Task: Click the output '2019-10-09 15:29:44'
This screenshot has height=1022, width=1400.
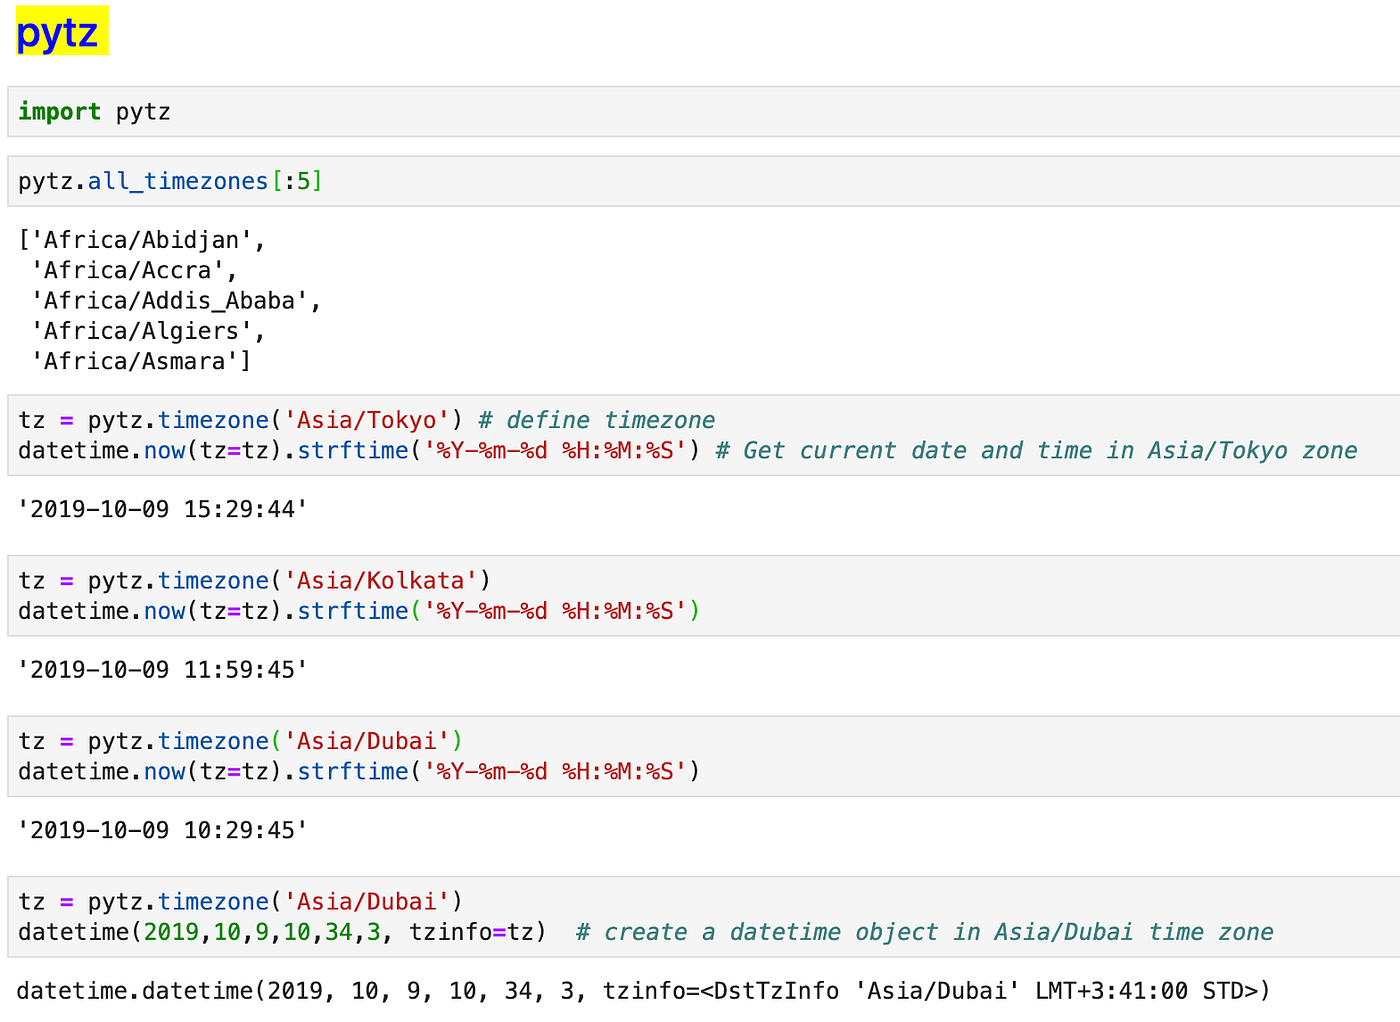Action: [163, 510]
